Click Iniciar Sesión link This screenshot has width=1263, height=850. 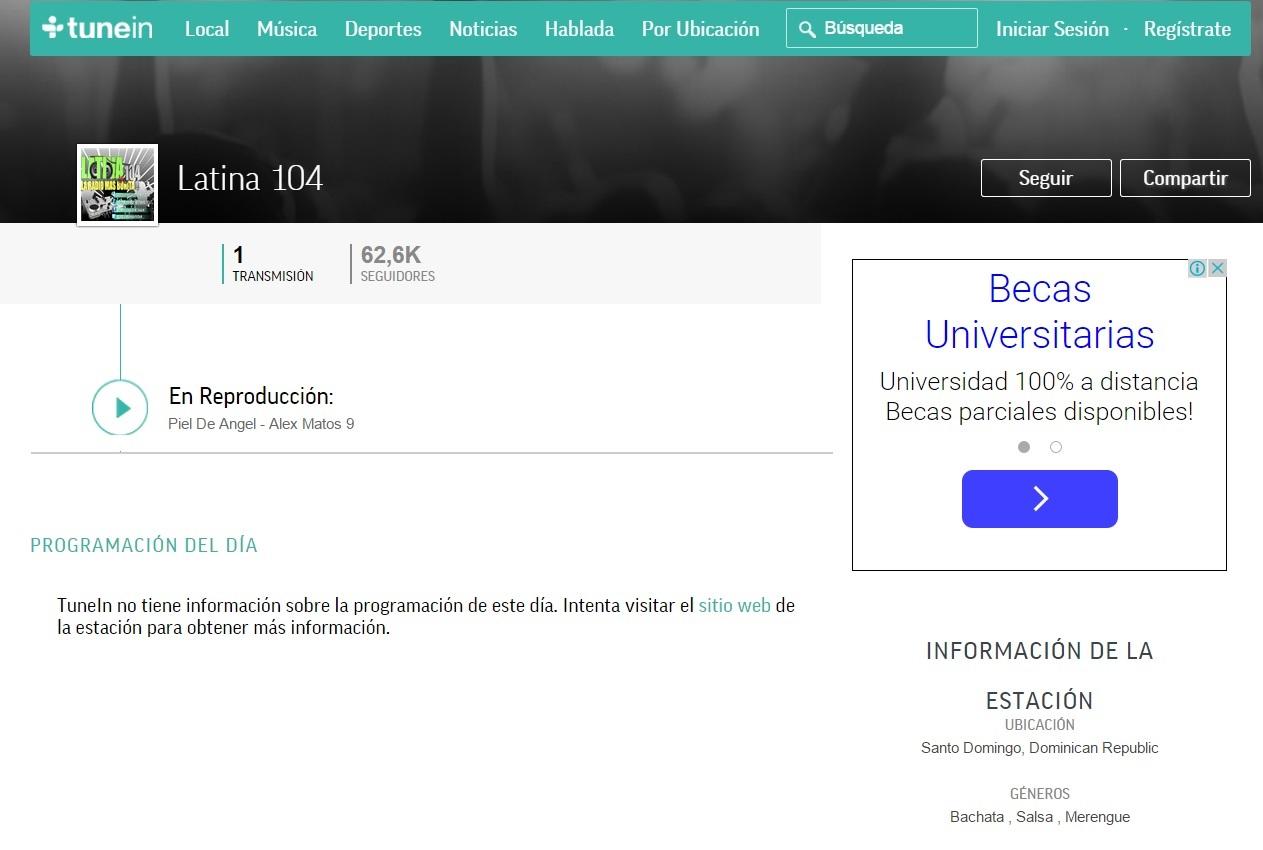tap(1052, 29)
